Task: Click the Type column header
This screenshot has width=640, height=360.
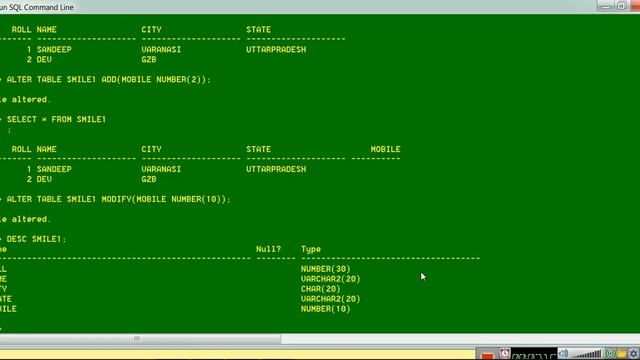Action: tap(311, 249)
